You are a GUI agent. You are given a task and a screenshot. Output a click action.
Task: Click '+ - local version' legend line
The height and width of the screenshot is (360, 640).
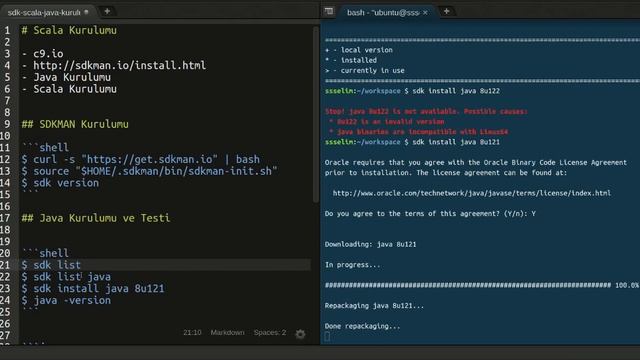tap(359, 50)
